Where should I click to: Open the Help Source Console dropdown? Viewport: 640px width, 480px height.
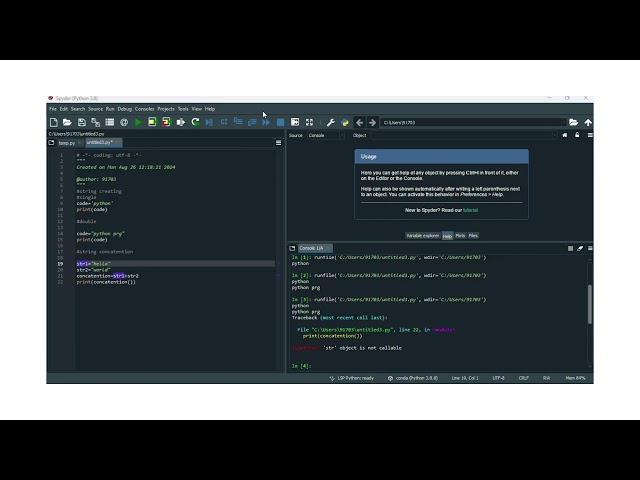326,135
